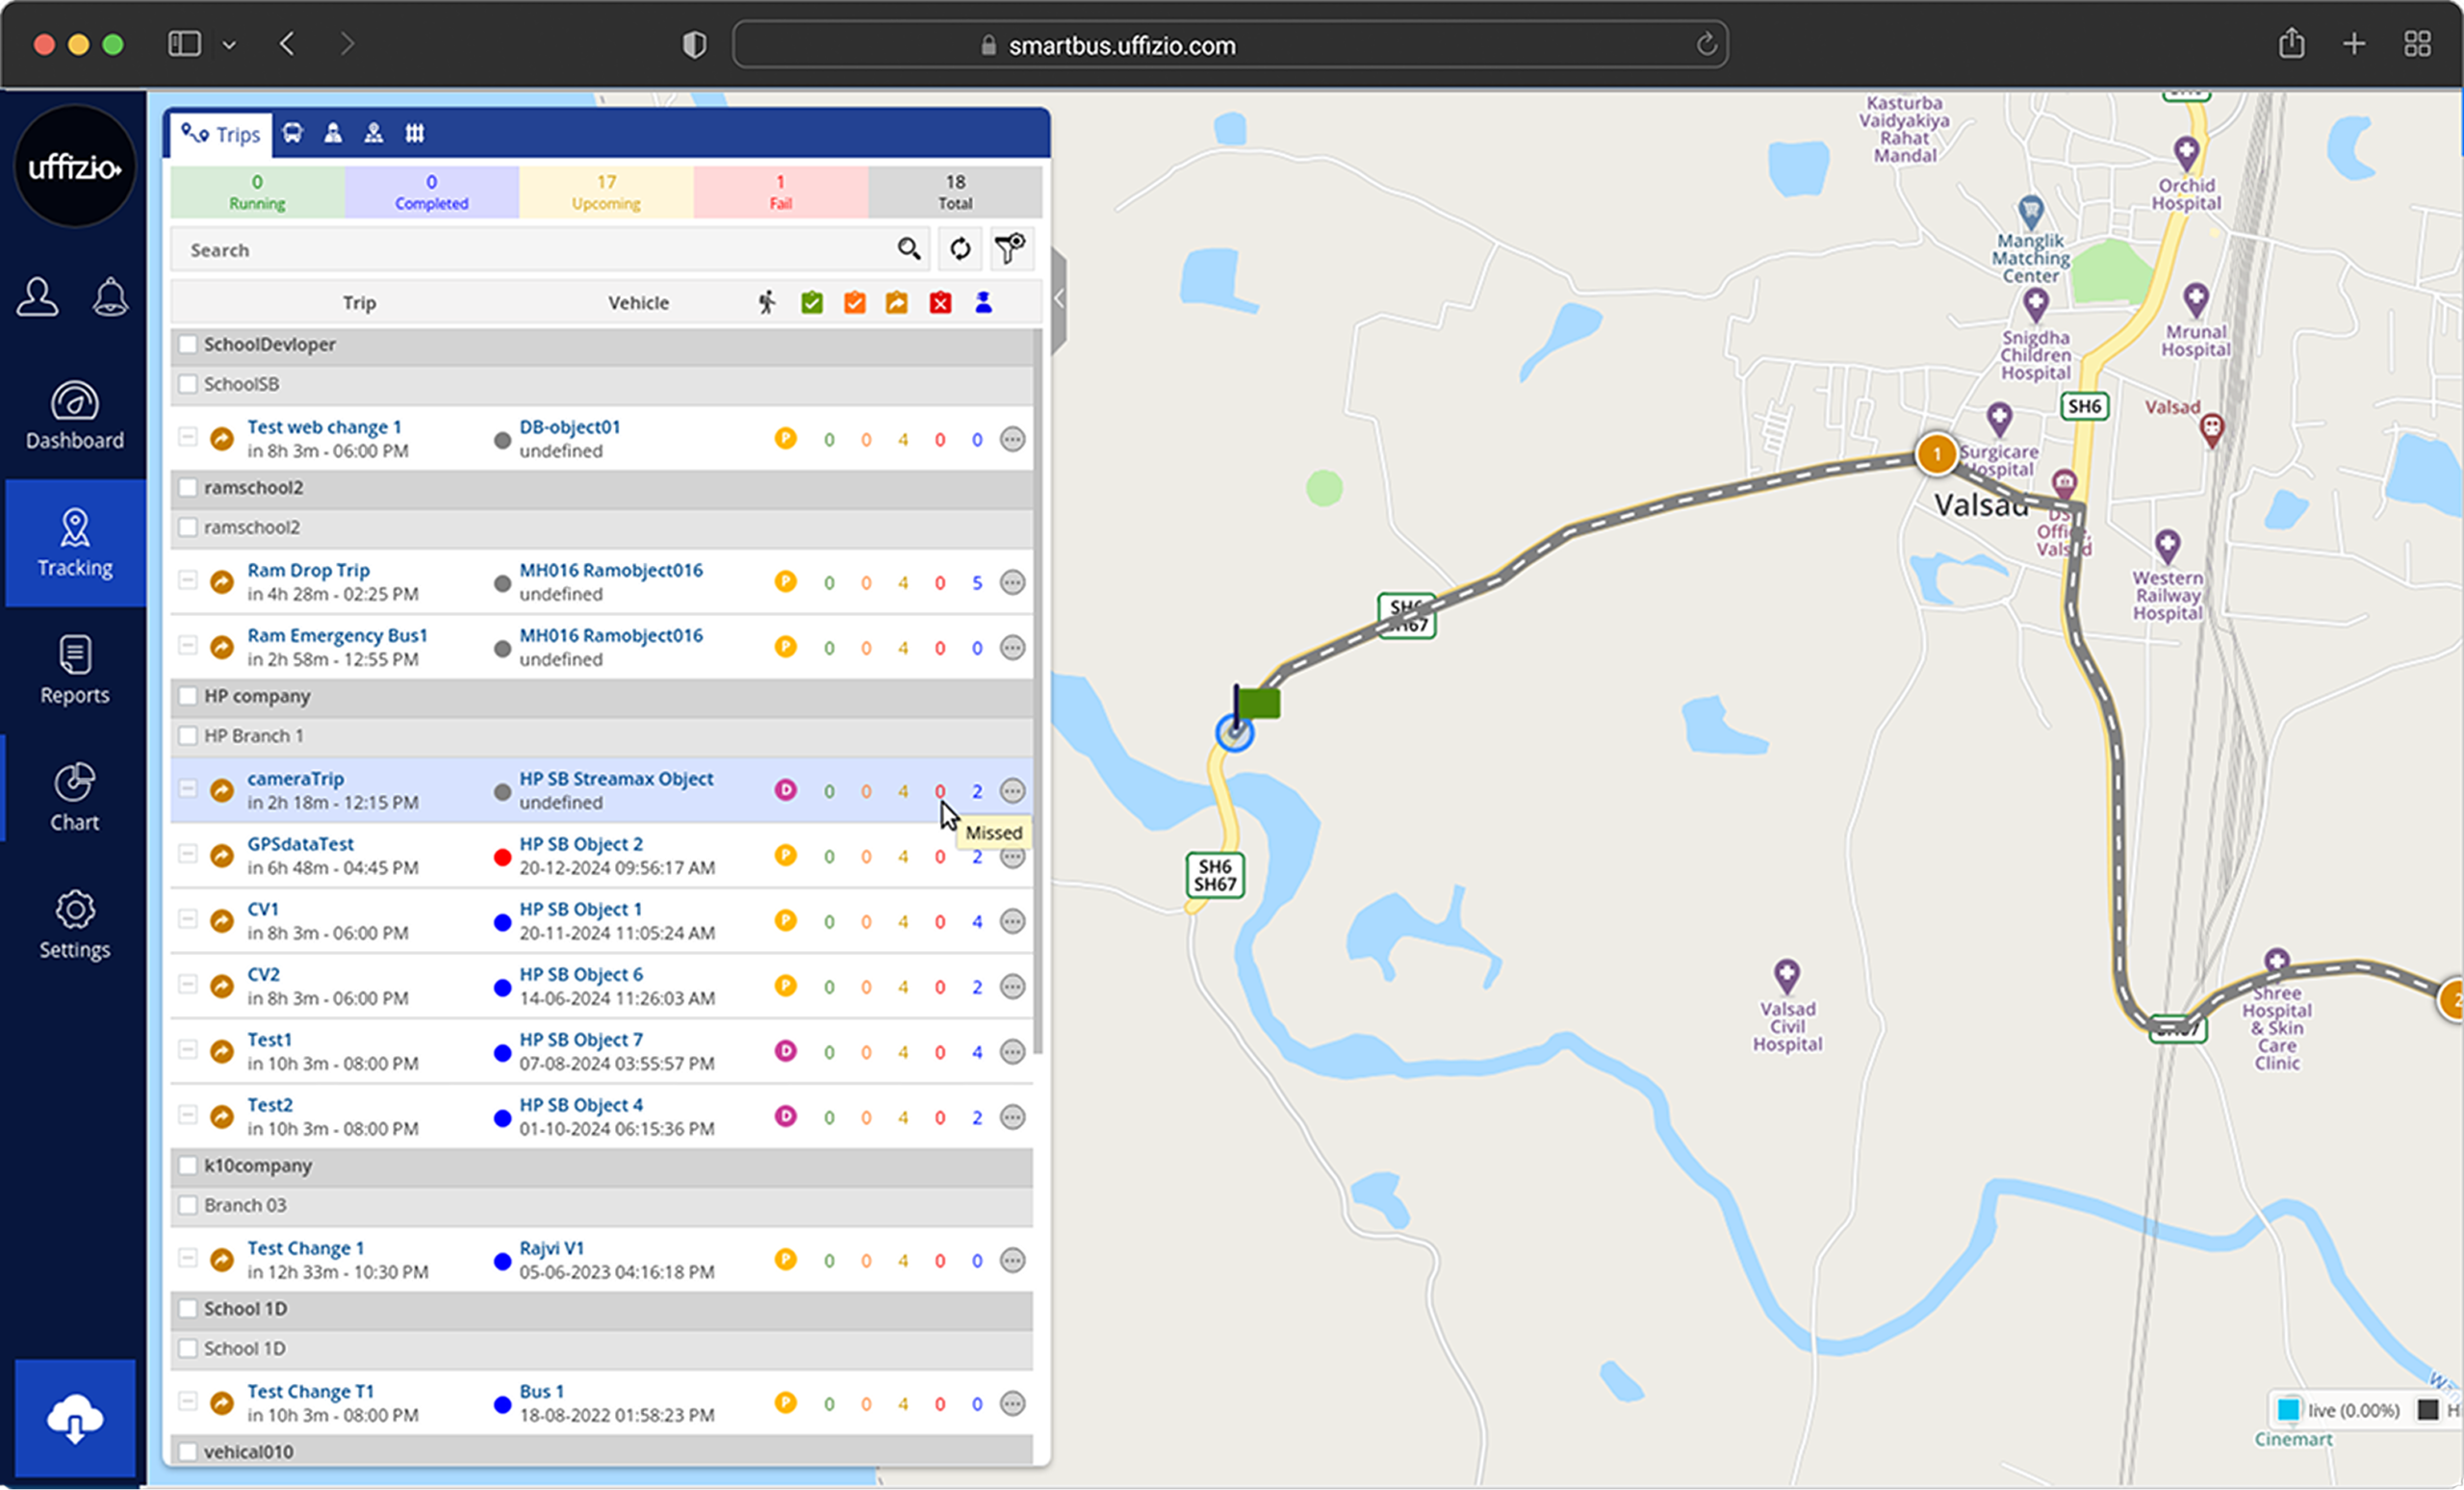This screenshot has width=2464, height=1490.
Task: Switch to the Trips tab
Action: 221,134
